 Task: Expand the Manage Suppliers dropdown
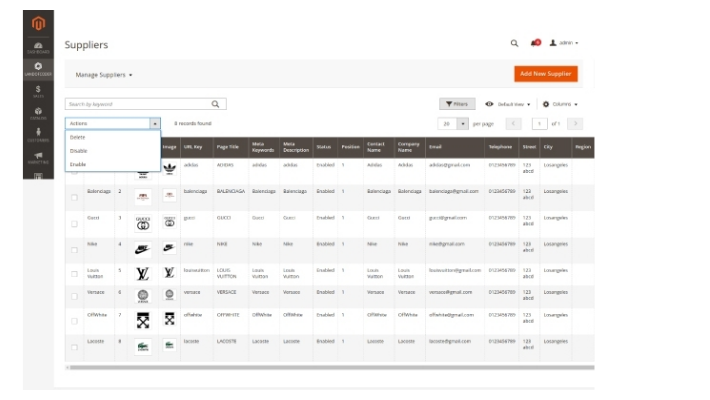(x=104, y=75)
